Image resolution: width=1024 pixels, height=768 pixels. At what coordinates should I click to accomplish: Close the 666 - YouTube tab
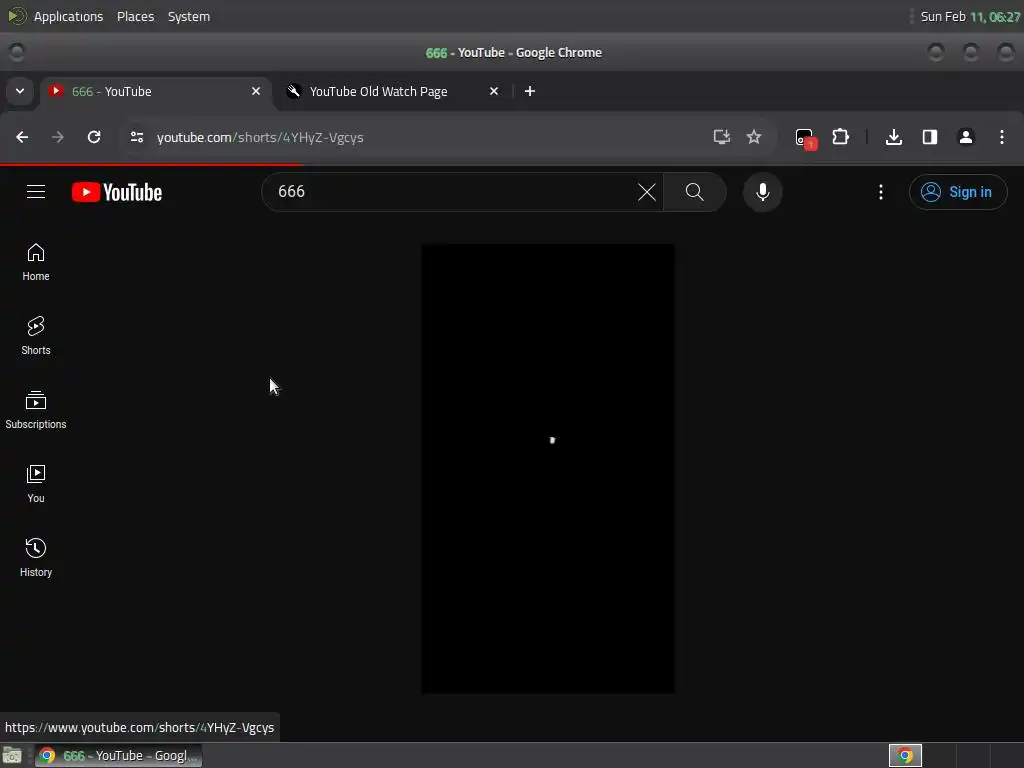point(256,91)
